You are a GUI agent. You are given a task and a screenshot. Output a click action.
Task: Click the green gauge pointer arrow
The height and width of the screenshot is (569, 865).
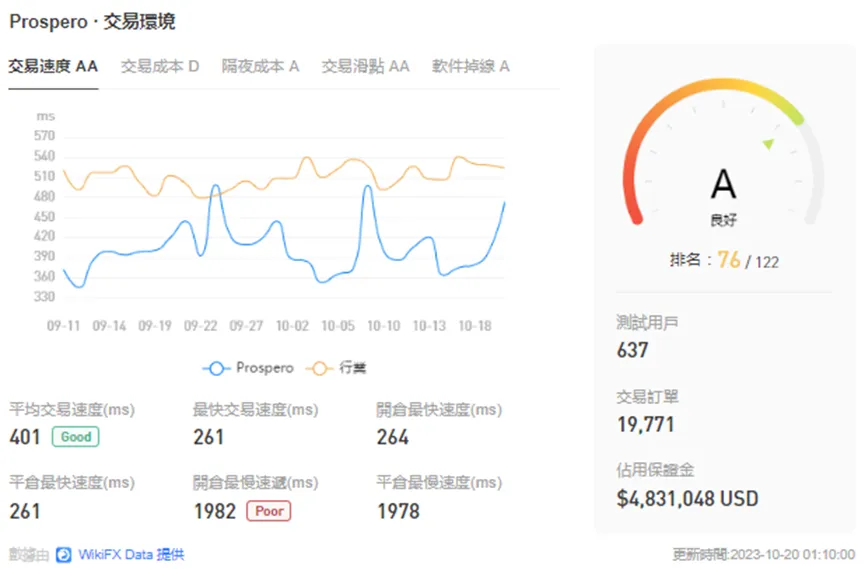coord(768,144)
